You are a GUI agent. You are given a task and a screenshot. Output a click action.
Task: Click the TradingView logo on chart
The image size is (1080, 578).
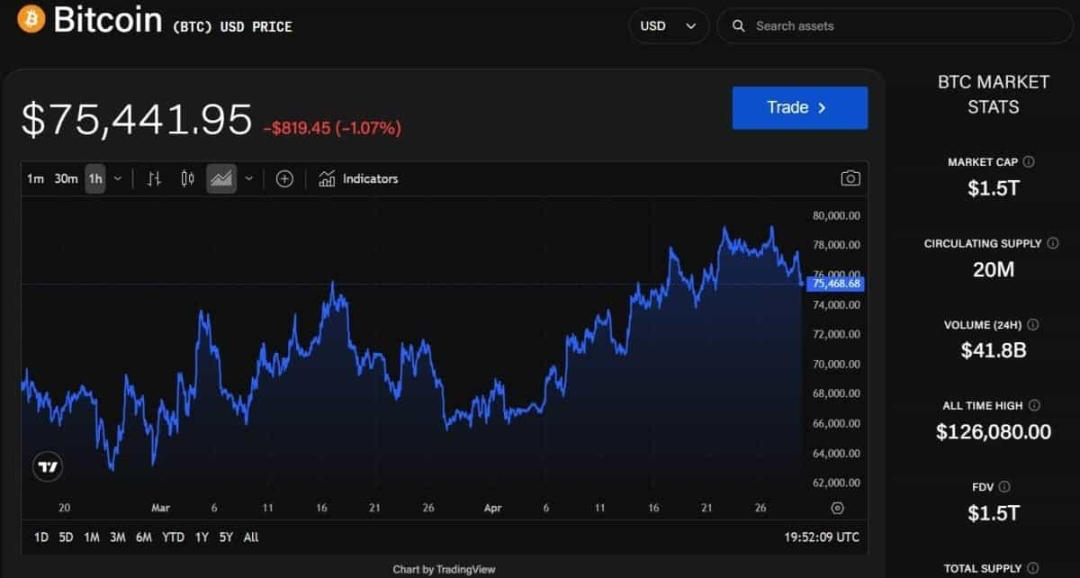[x=48, y=467]
